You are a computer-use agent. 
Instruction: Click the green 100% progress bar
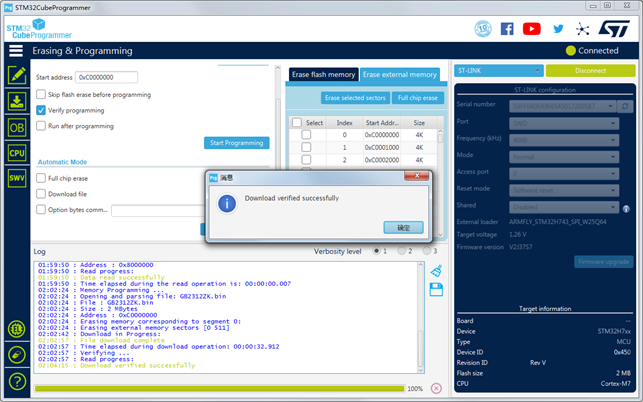pos(219,388)
